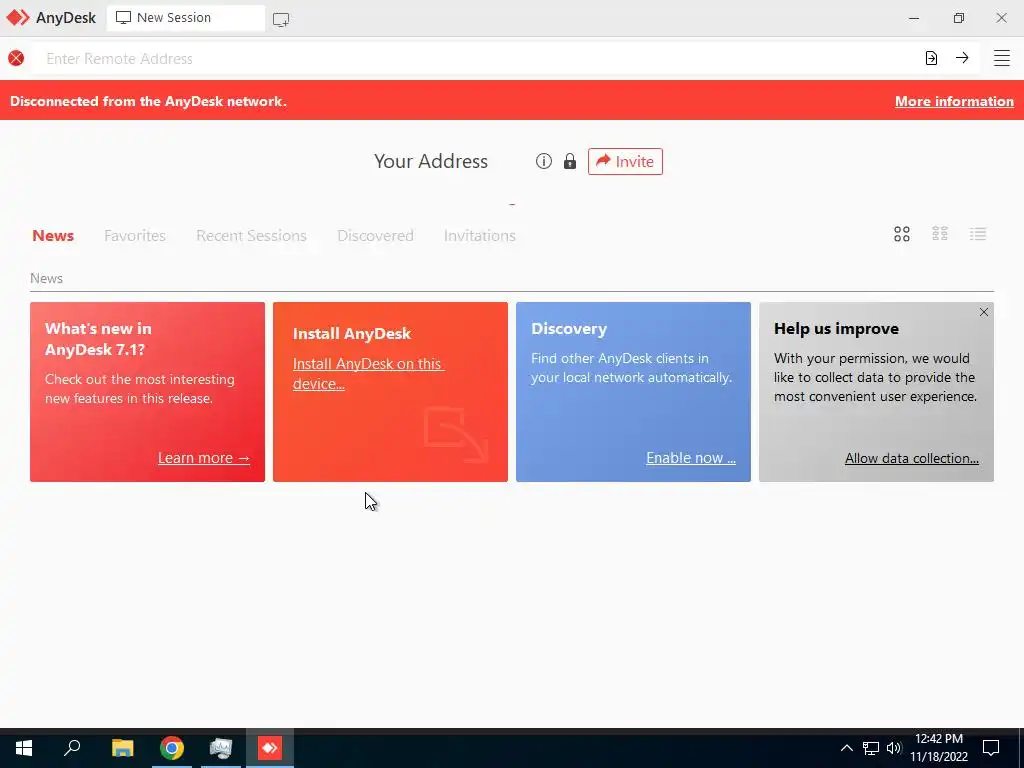The height and width of the screenshot is (768, 1024).
Task: Click Disconnected from the AnyDesk network message
Action: tap(148, 101)
